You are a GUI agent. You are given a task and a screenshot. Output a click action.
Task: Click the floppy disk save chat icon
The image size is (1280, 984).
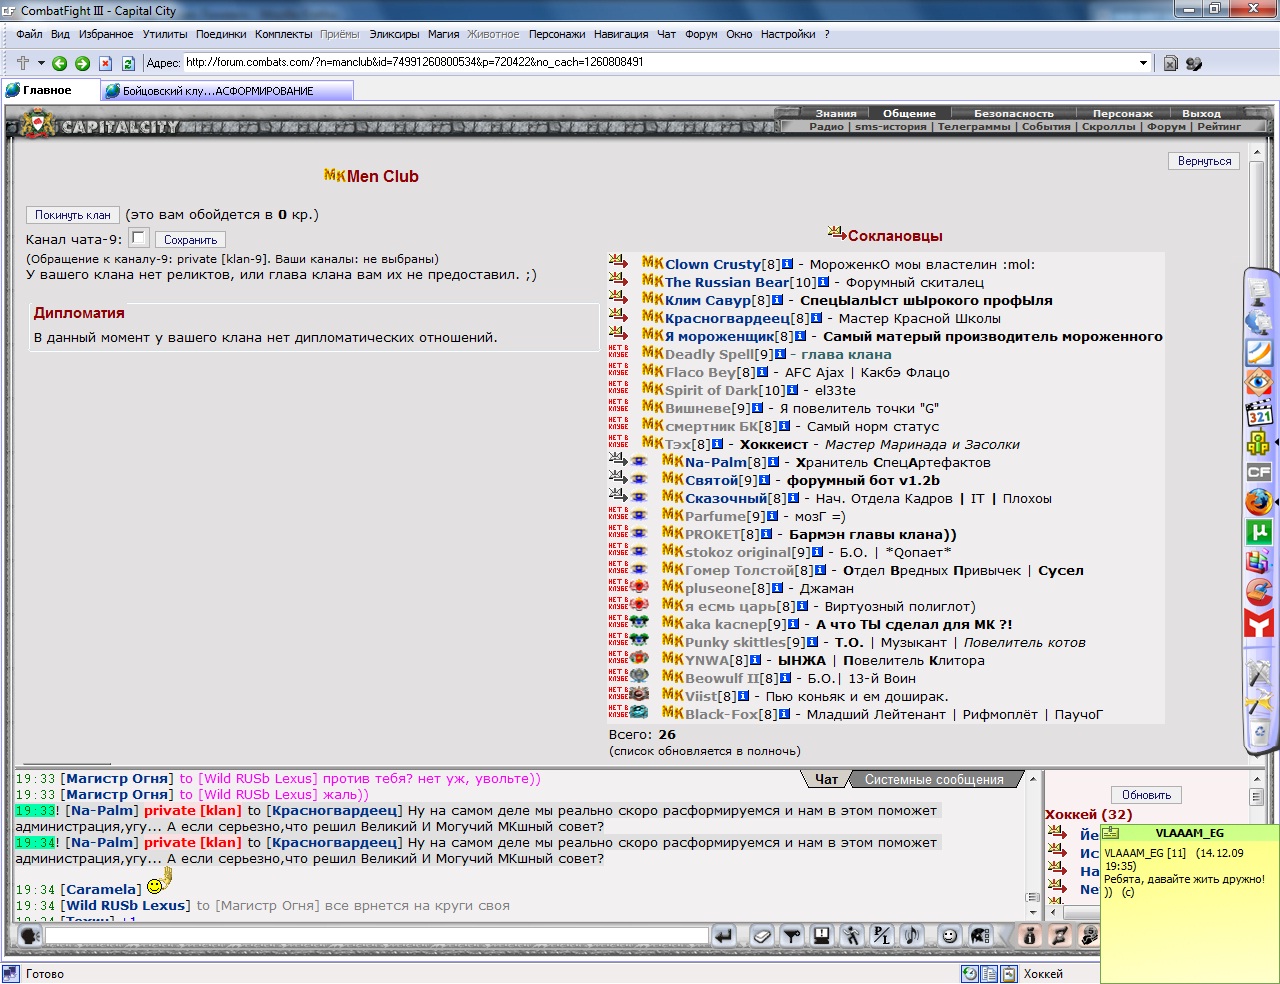point(822,936)
